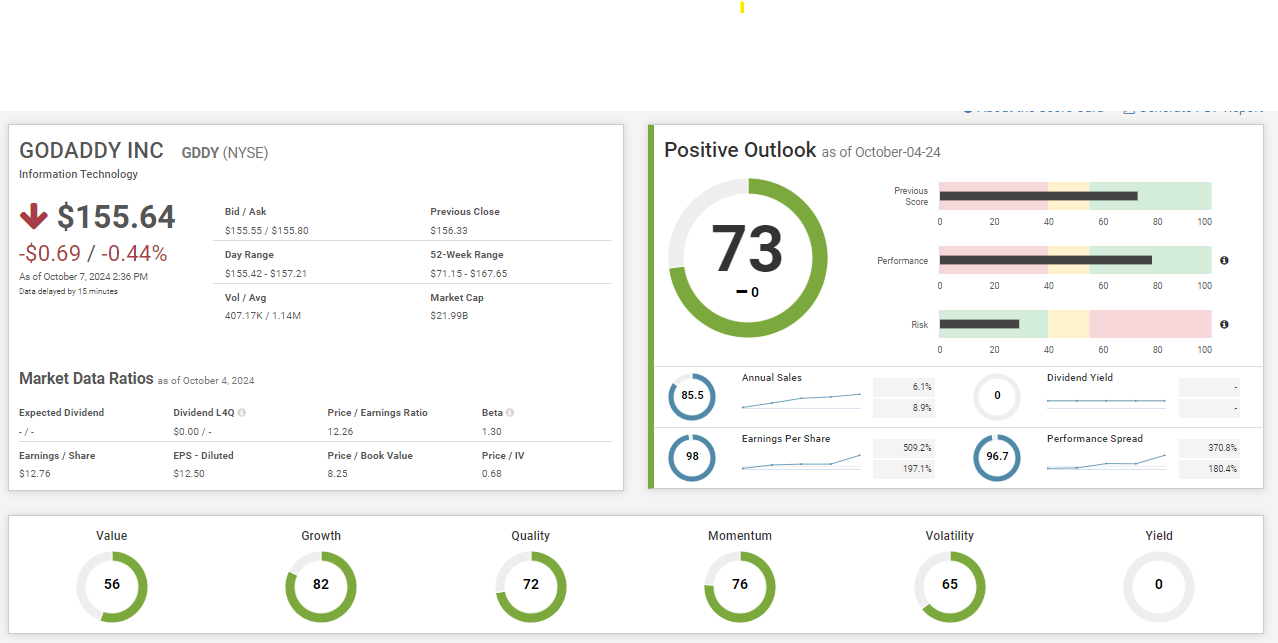Screen dimensions: 1278x643
Task: Select the Dividend Yield 0 score ring
Action: 997,396
